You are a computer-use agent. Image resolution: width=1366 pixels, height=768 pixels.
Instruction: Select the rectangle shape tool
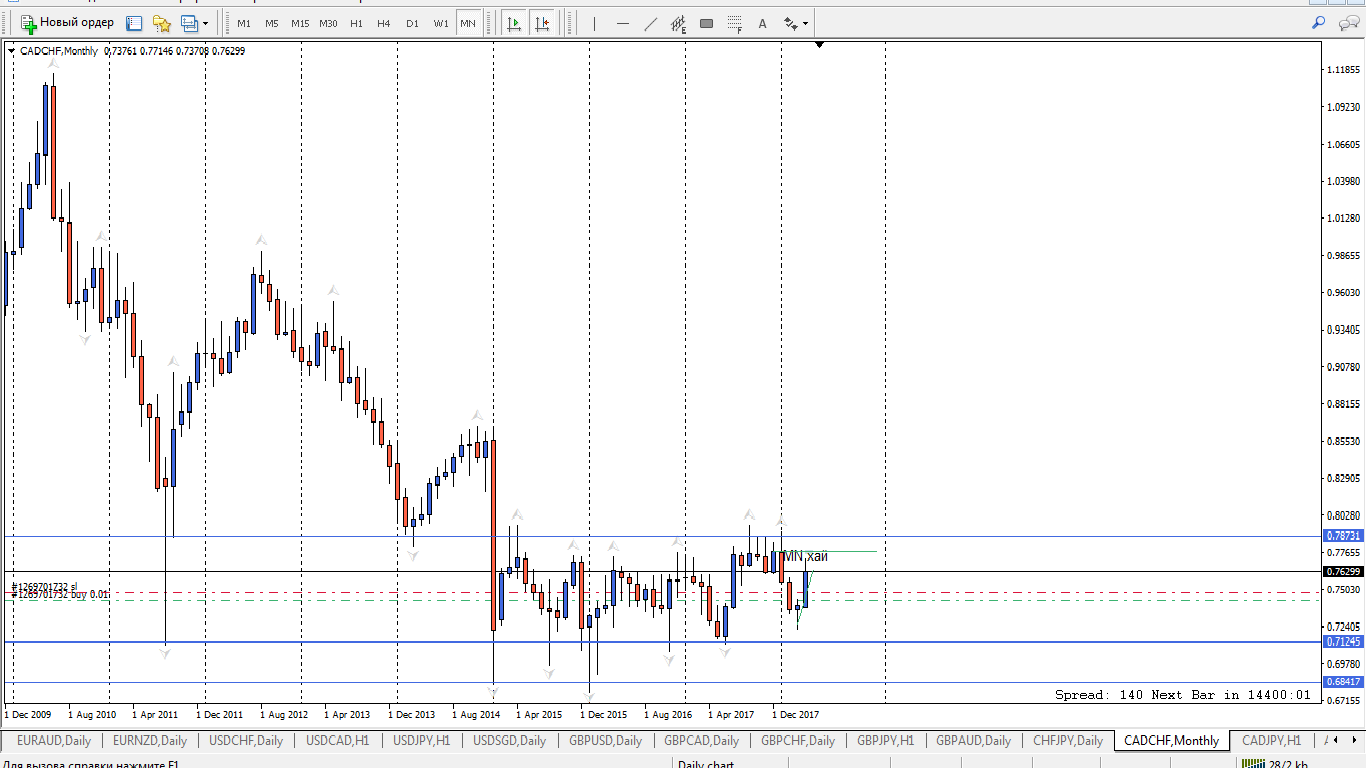click(706, 23)
